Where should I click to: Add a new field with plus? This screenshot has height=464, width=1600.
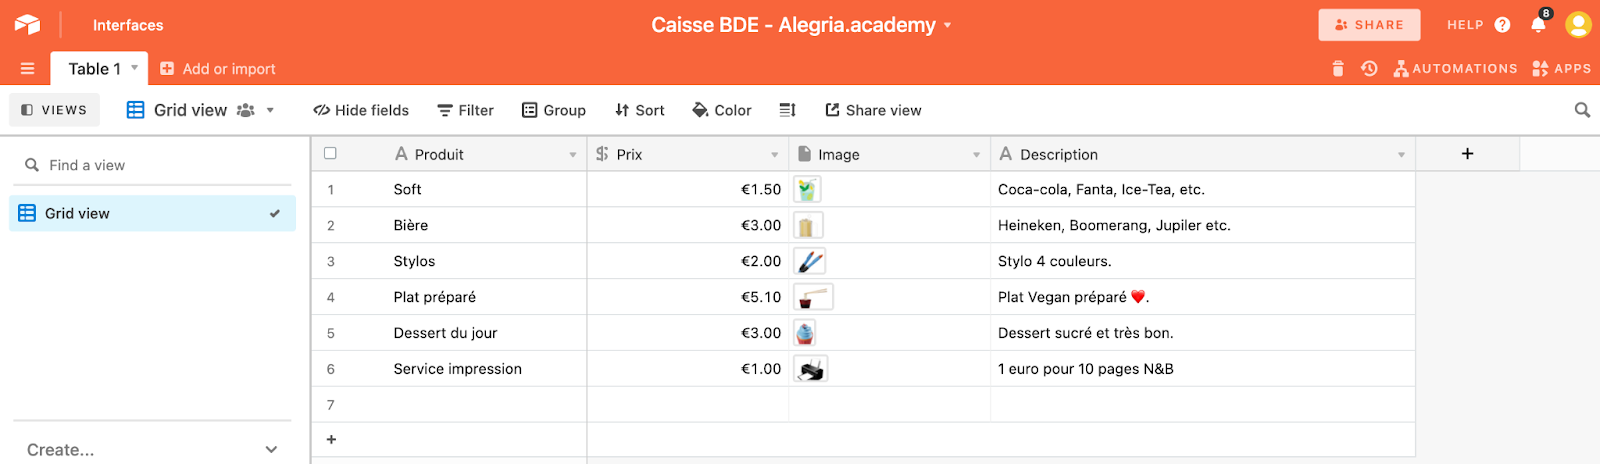point(1467,154)
